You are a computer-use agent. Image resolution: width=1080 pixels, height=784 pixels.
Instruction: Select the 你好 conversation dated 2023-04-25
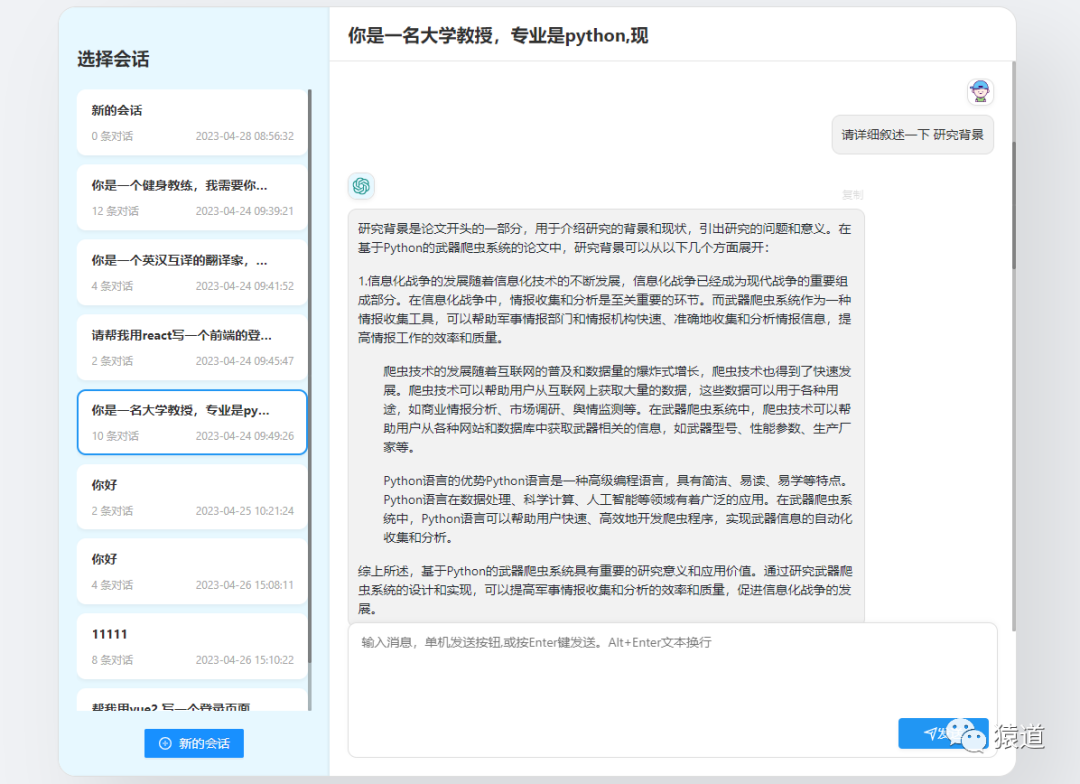click(x=191, y=498)
